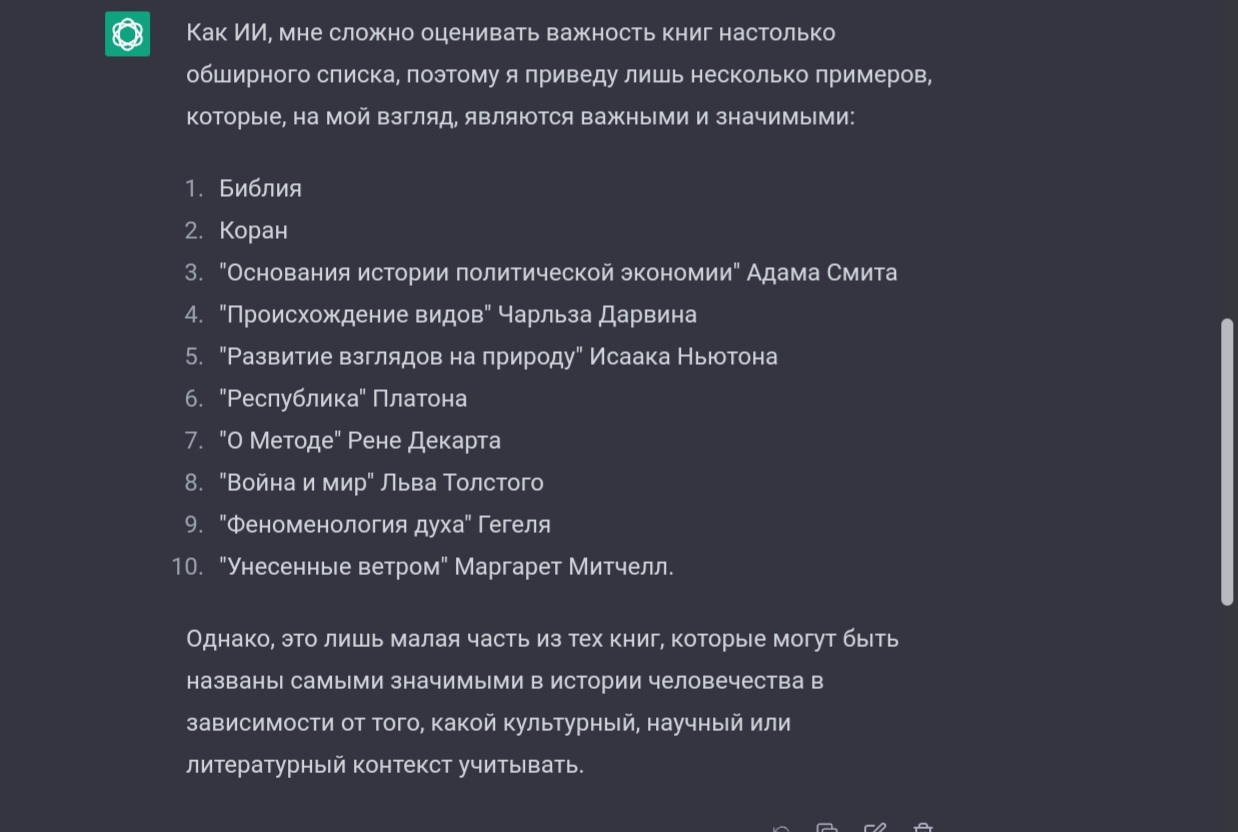Click the scrollbar track below the thumb
This screenshot has width=1238, height=832.
[x=1227, y=718]
